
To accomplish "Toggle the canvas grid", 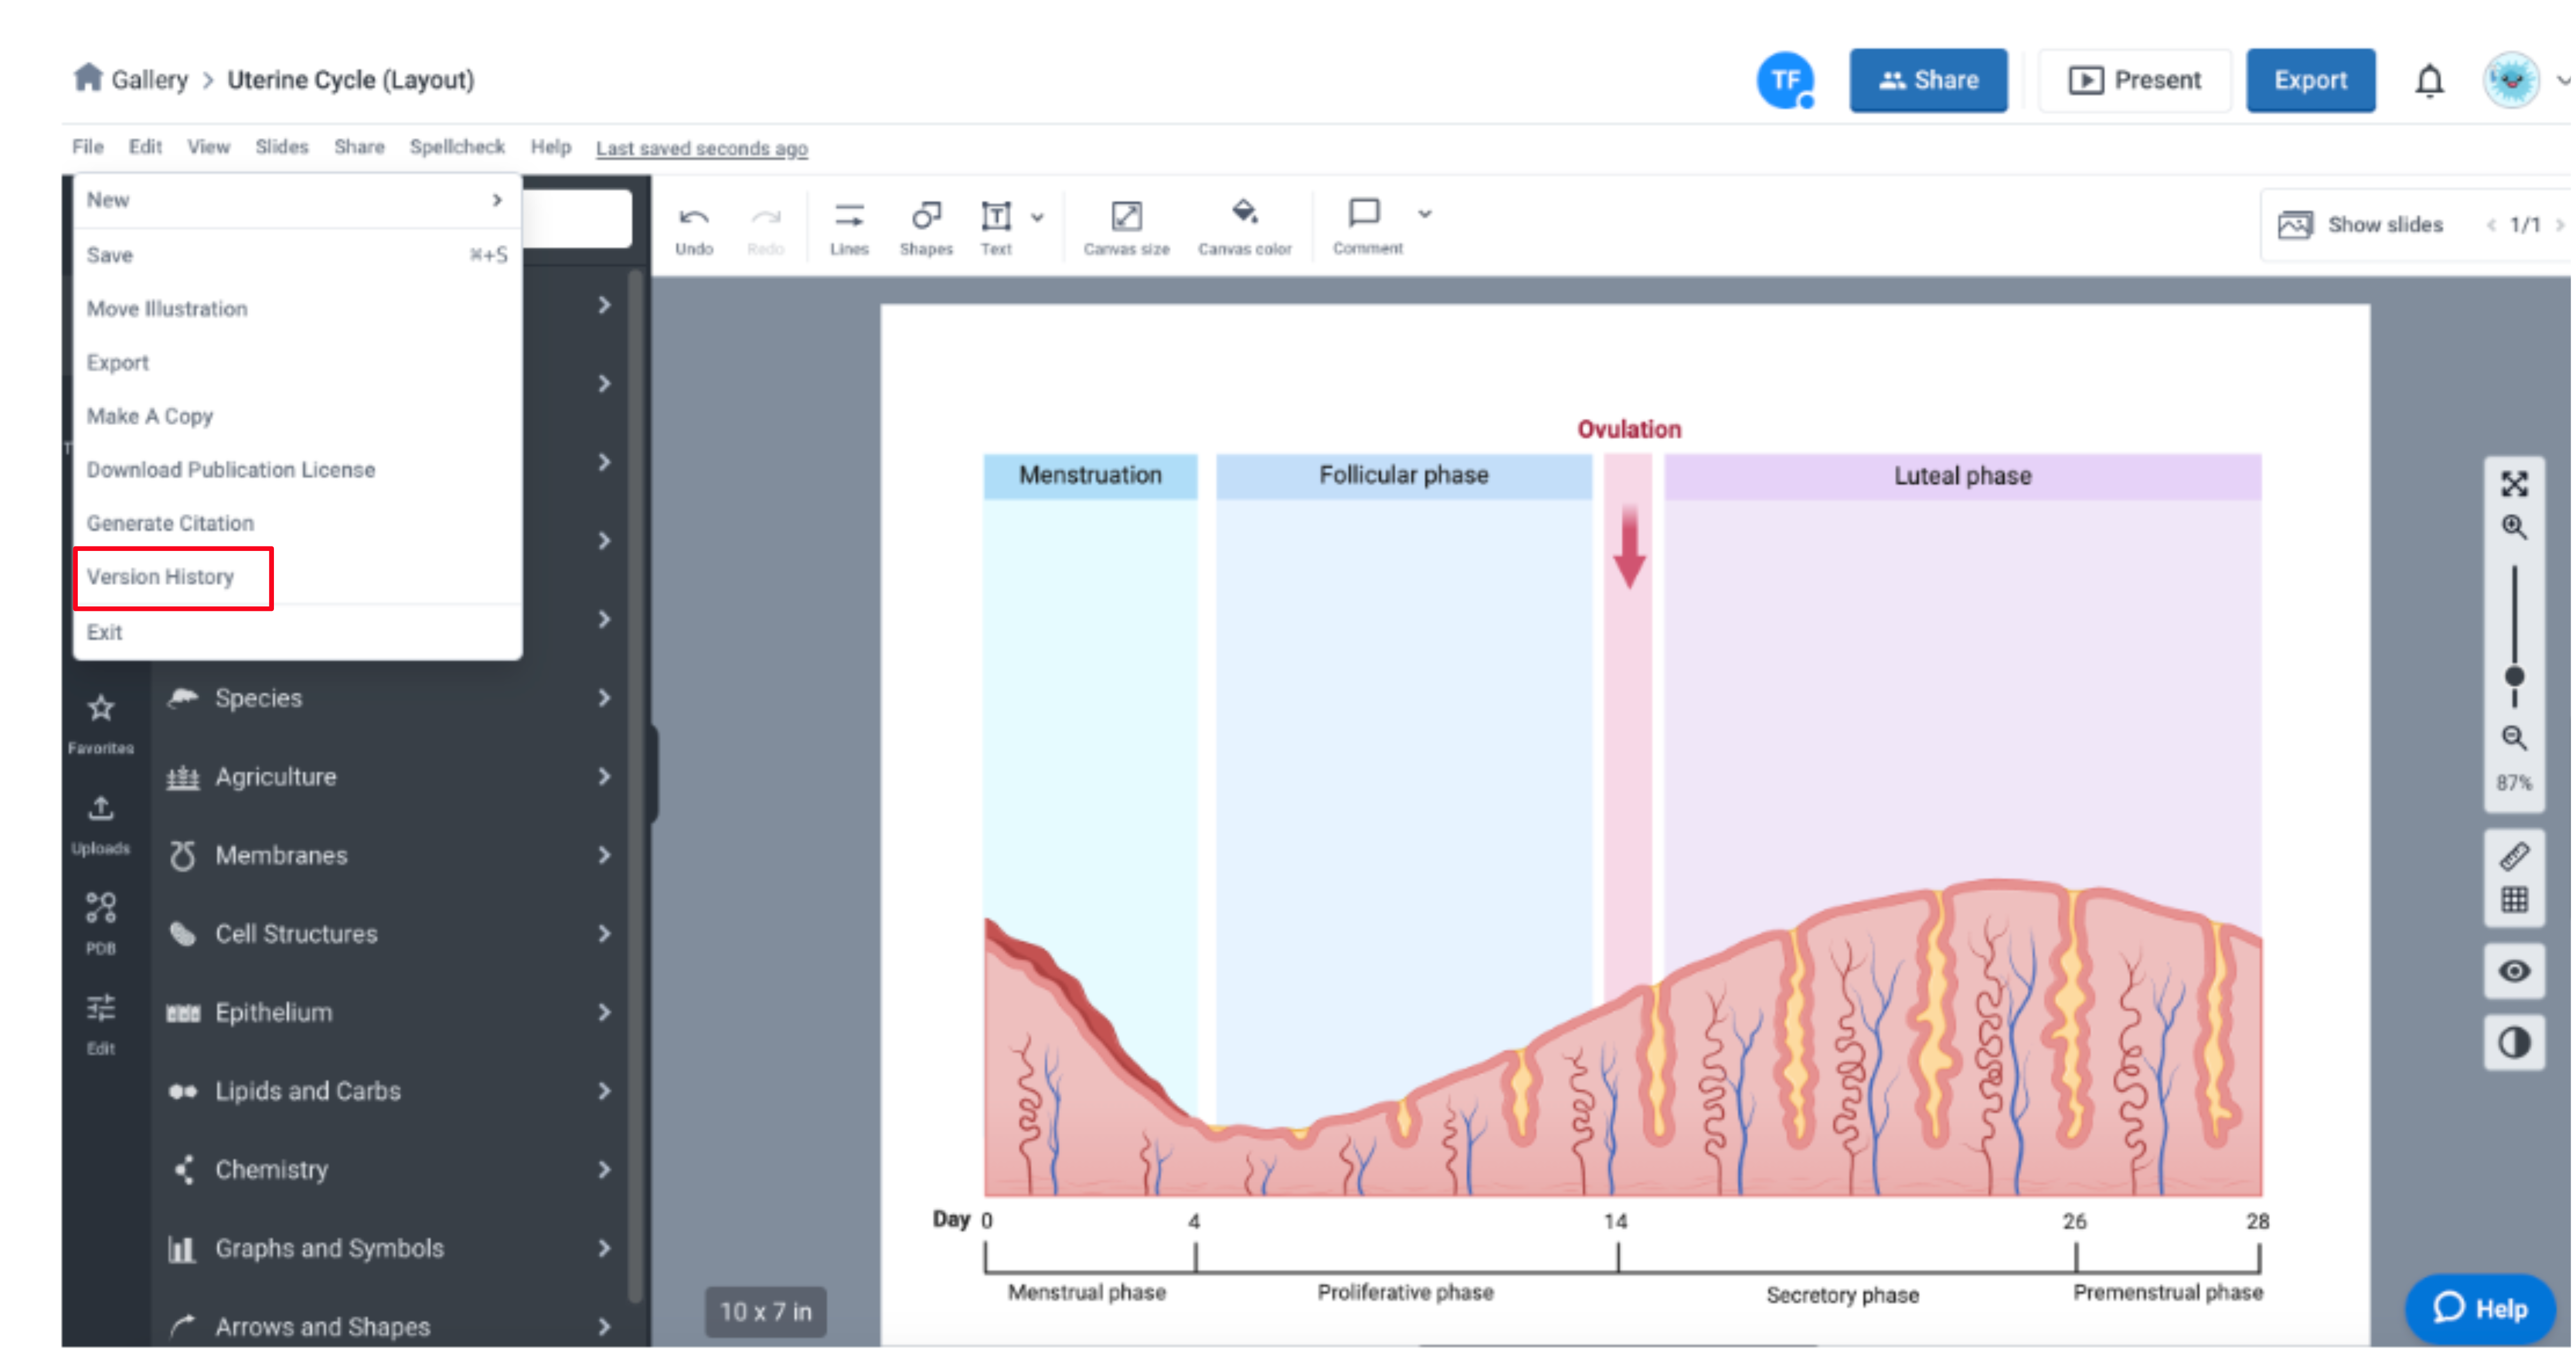I will click(2514, 900).
